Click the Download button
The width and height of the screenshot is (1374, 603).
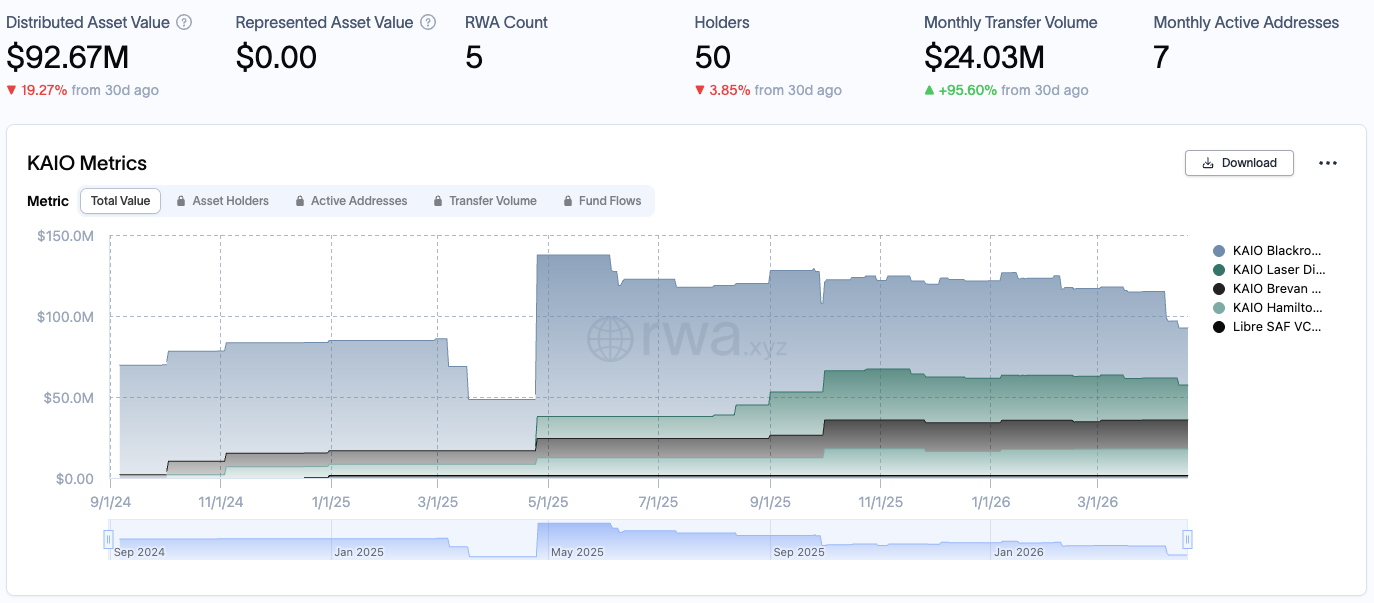tap(1240, 161)
